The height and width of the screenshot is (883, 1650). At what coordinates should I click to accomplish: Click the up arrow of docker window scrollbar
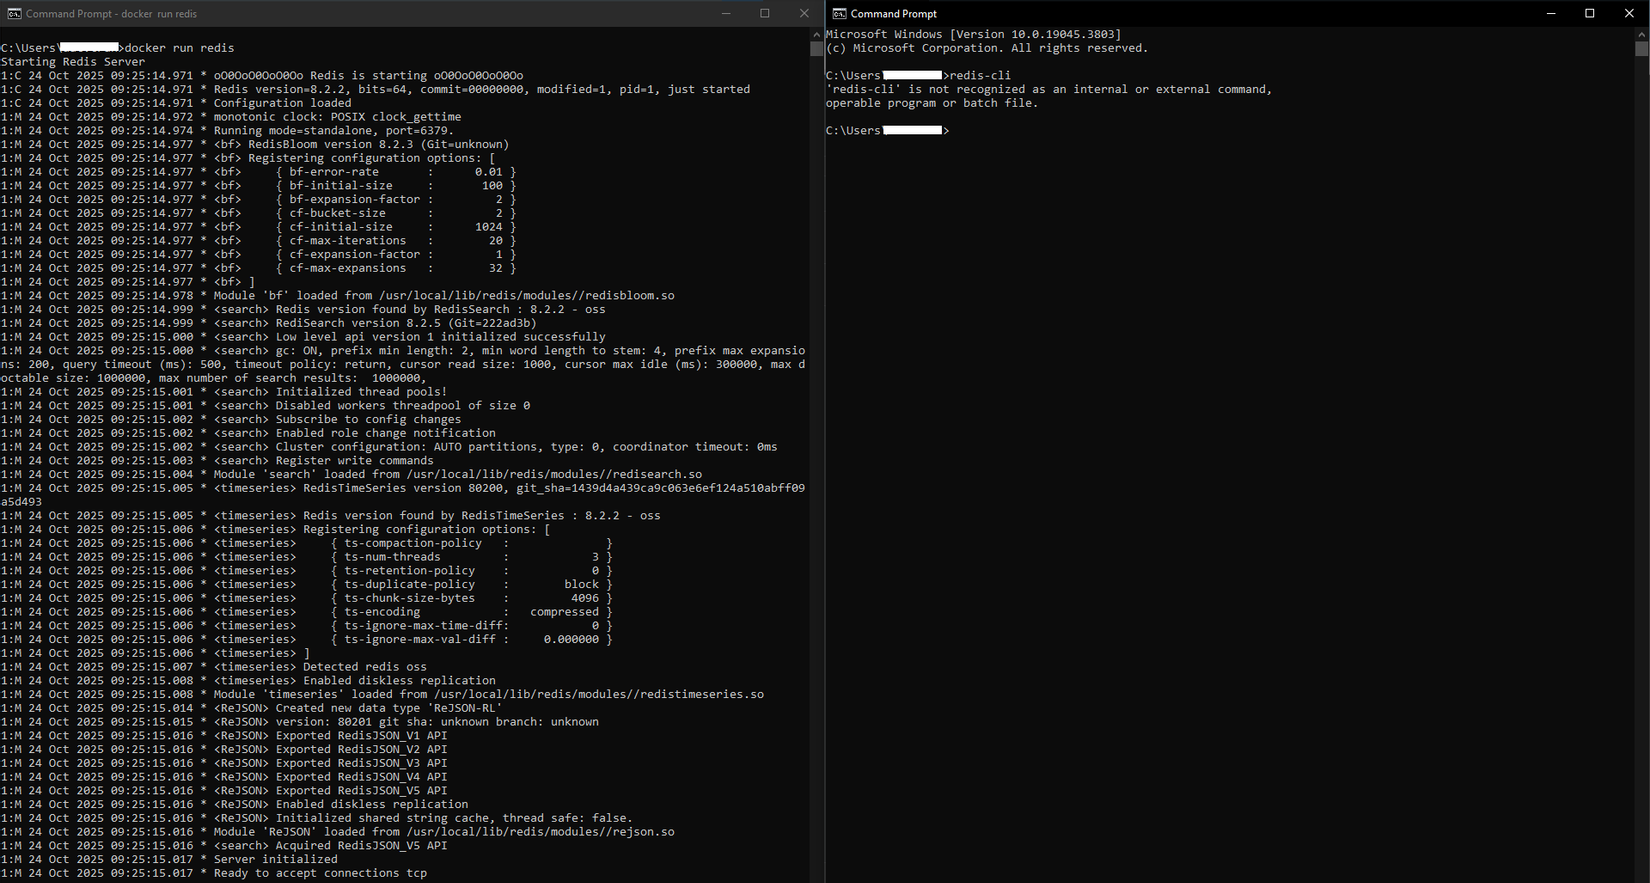[816, 34]
